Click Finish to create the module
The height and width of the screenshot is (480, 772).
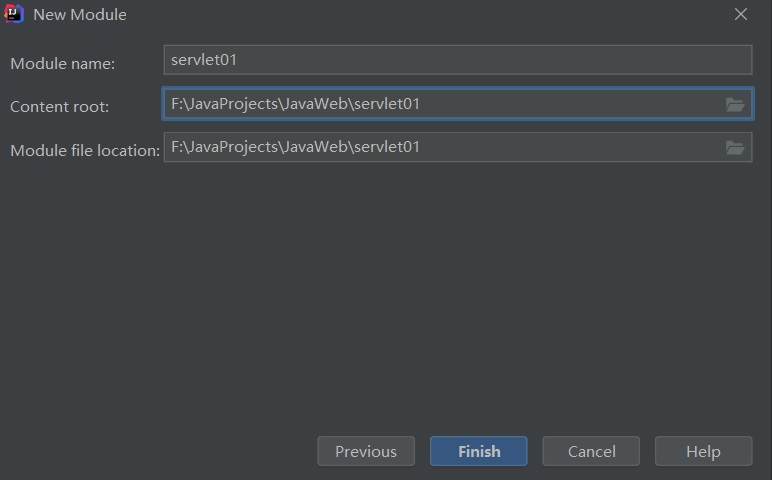click(x=479, y=451)
